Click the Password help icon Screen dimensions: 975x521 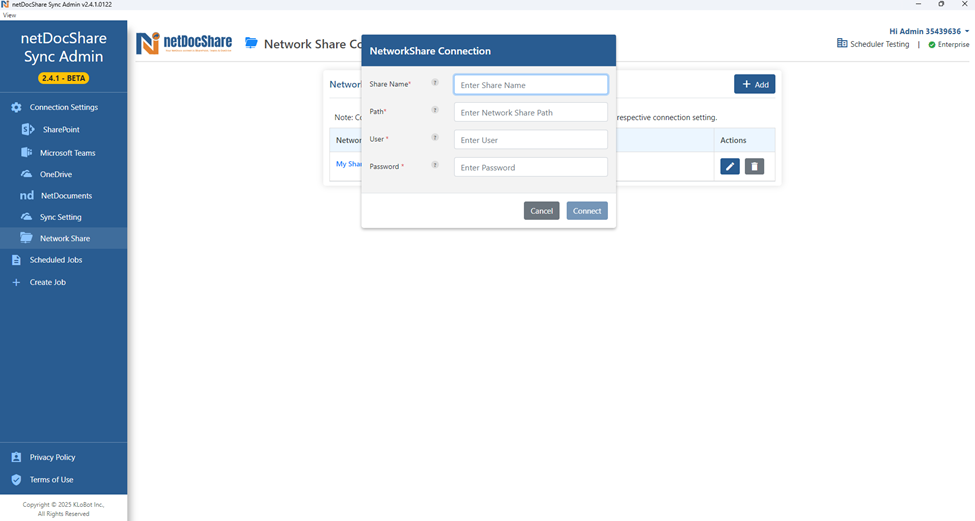click(x=435, y=165)
